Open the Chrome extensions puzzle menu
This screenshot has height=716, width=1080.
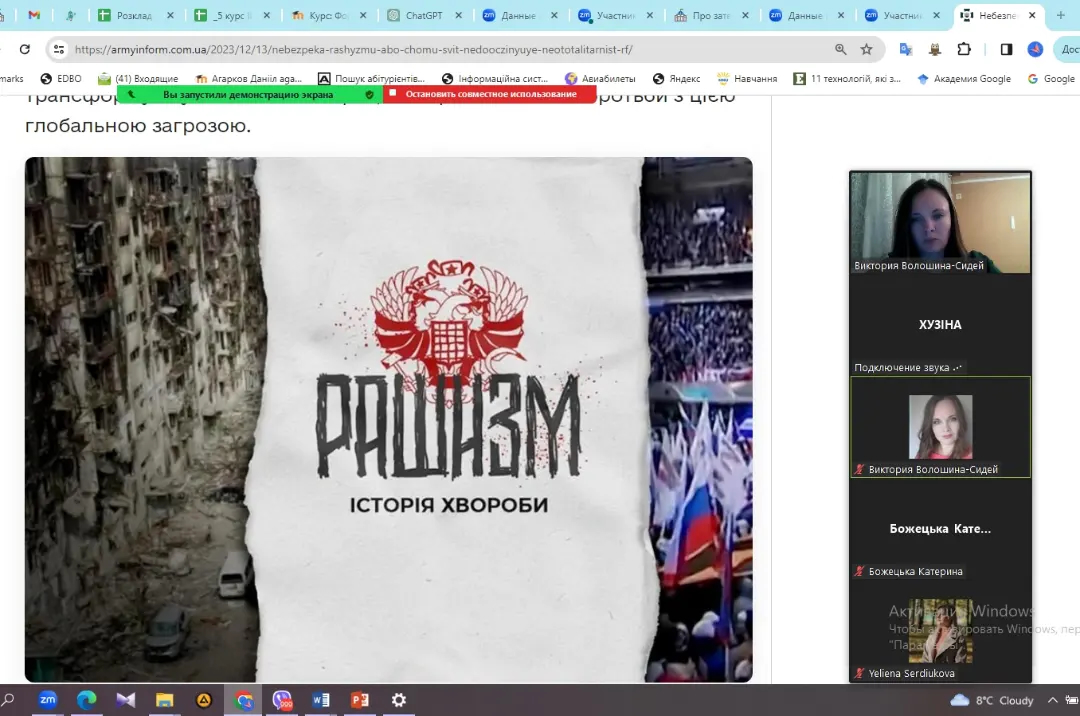click(x=964, y=49)
